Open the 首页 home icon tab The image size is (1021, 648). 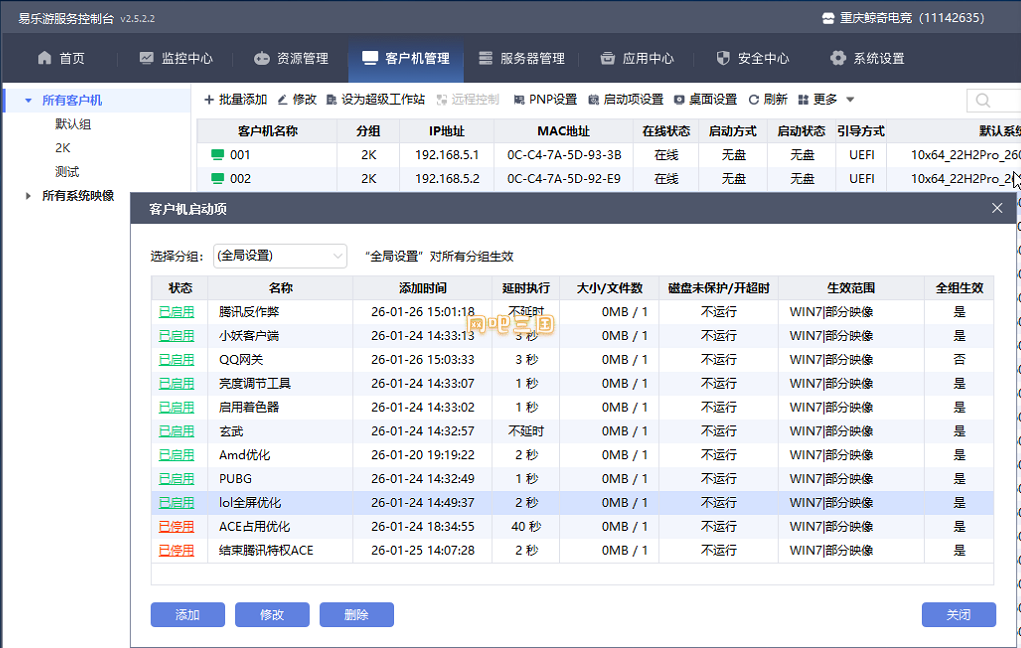(44, 58)
